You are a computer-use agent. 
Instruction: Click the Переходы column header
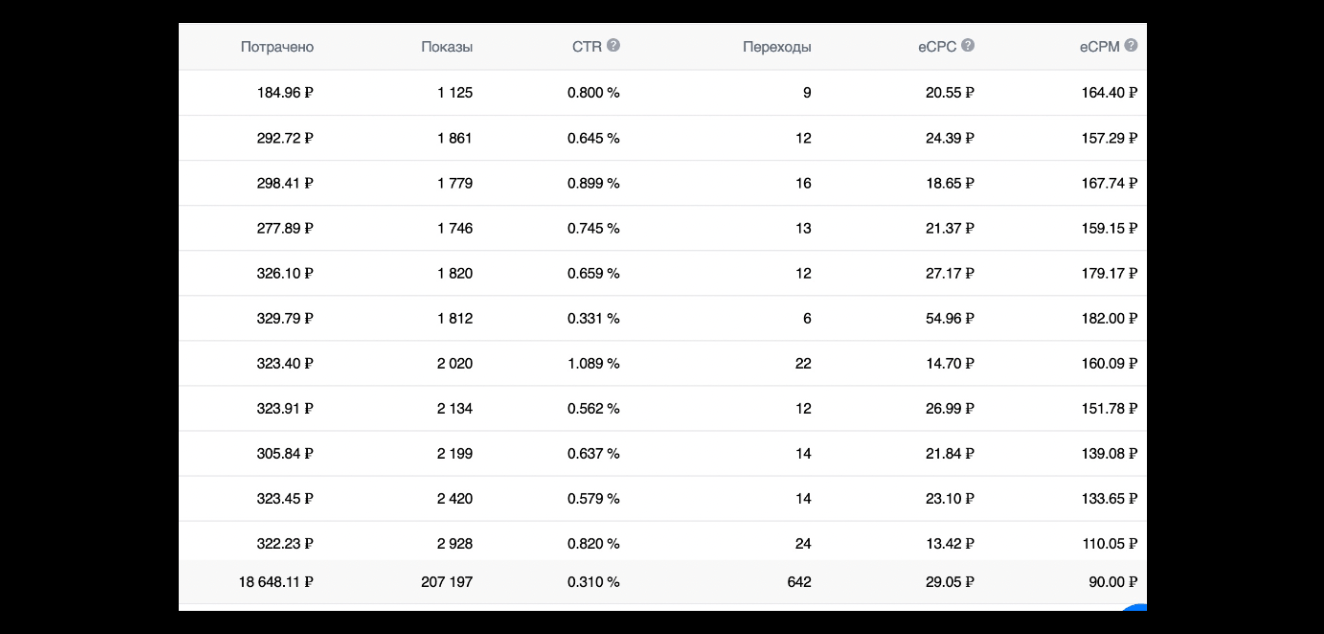(x=777, y=47)
